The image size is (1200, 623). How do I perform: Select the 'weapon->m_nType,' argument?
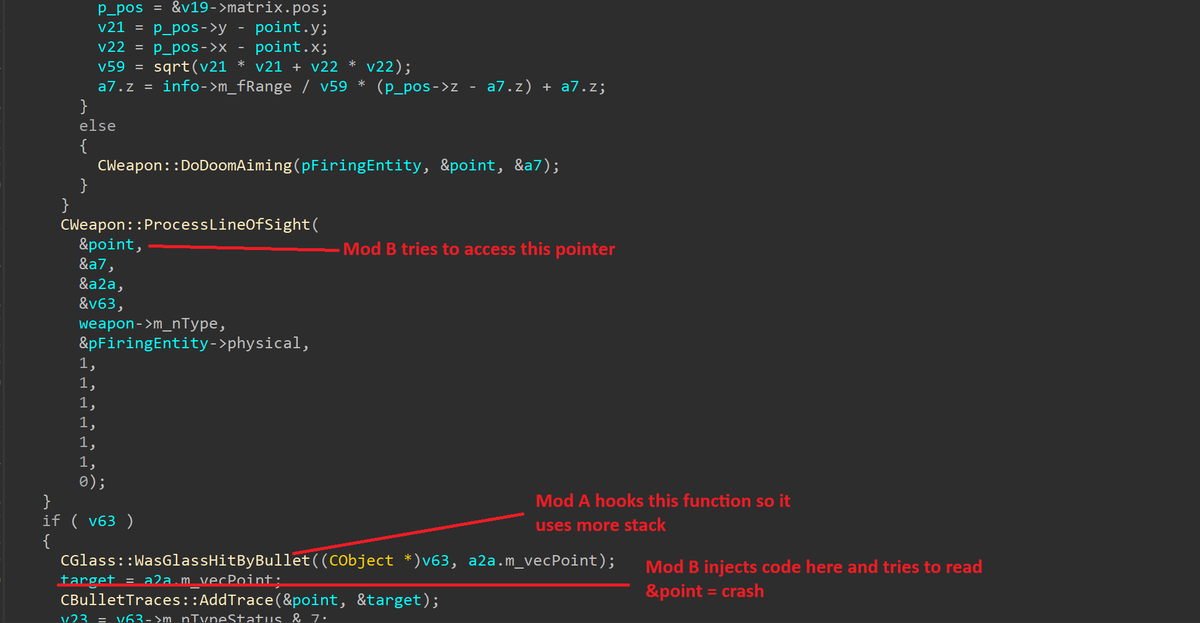point(153,324)
